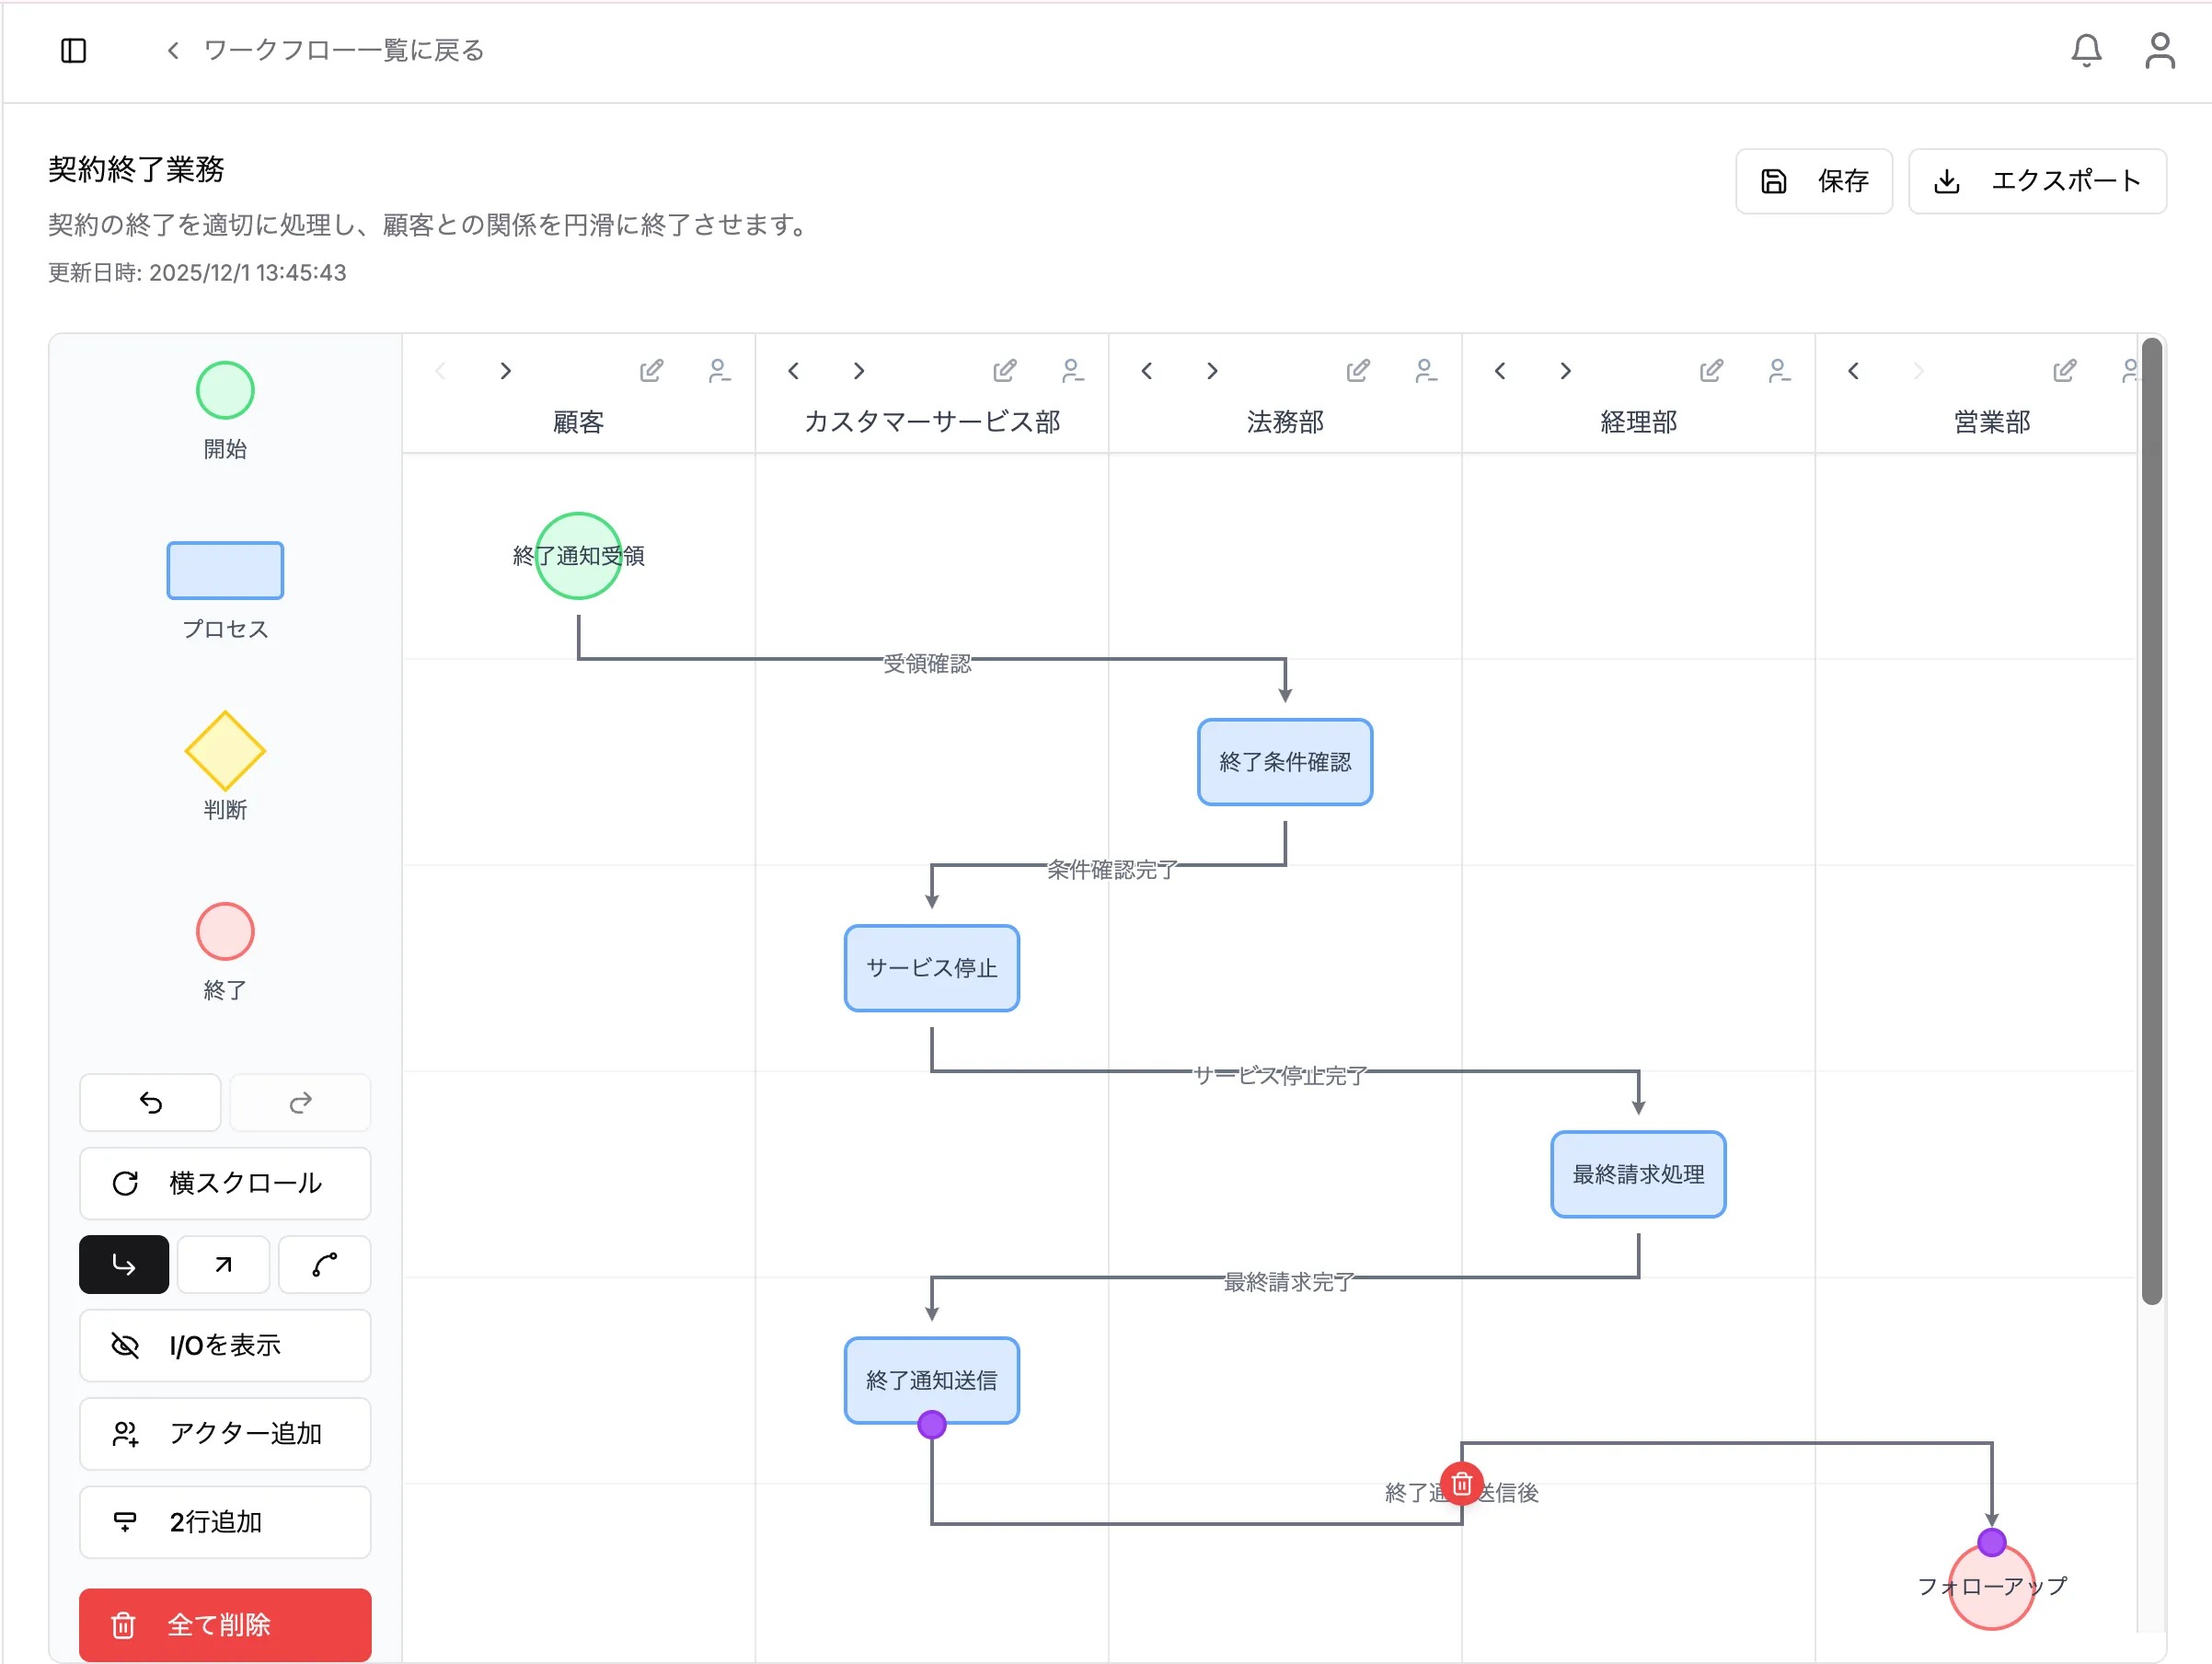Select the straight arrow connector style
2212x1664 pixels.
click(224, 1265)
